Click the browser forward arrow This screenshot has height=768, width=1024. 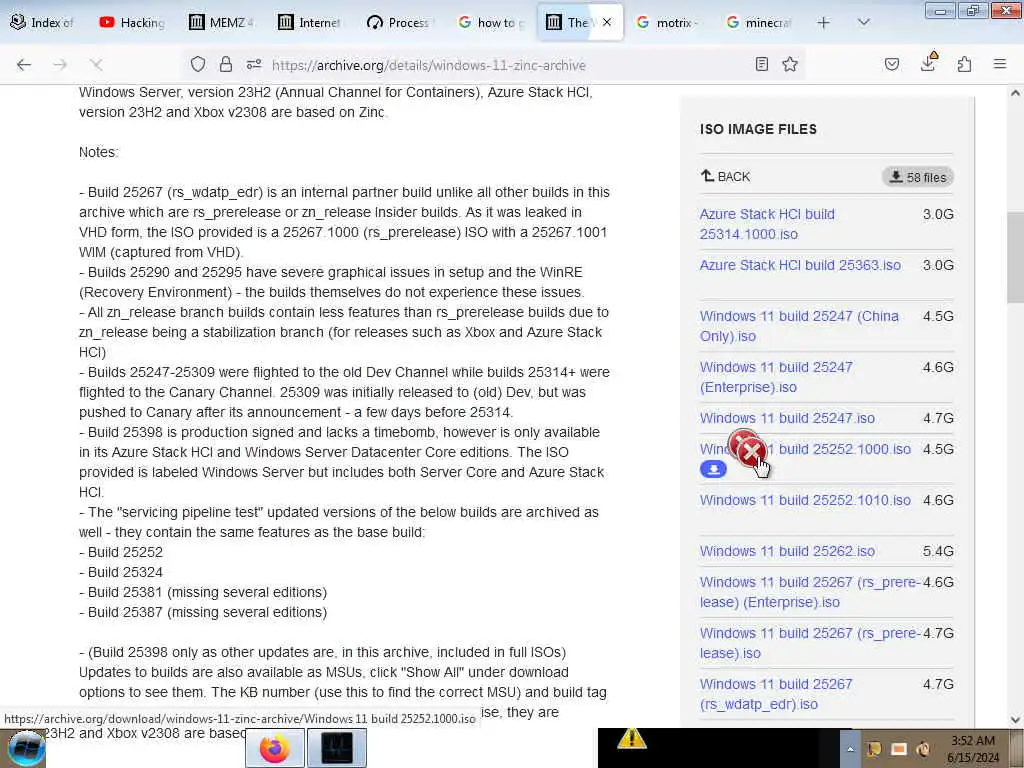point(60,64)
